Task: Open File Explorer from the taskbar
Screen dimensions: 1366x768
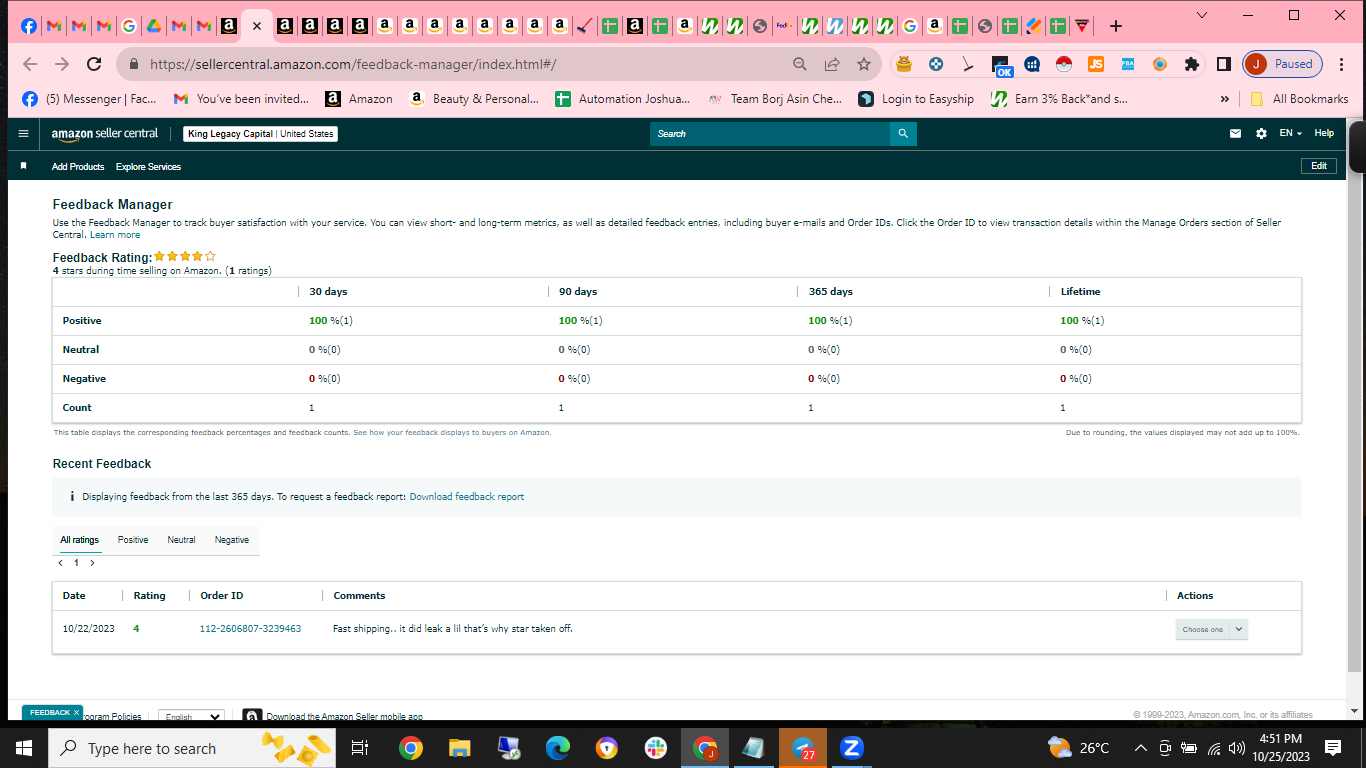Action: pos(459,748)
